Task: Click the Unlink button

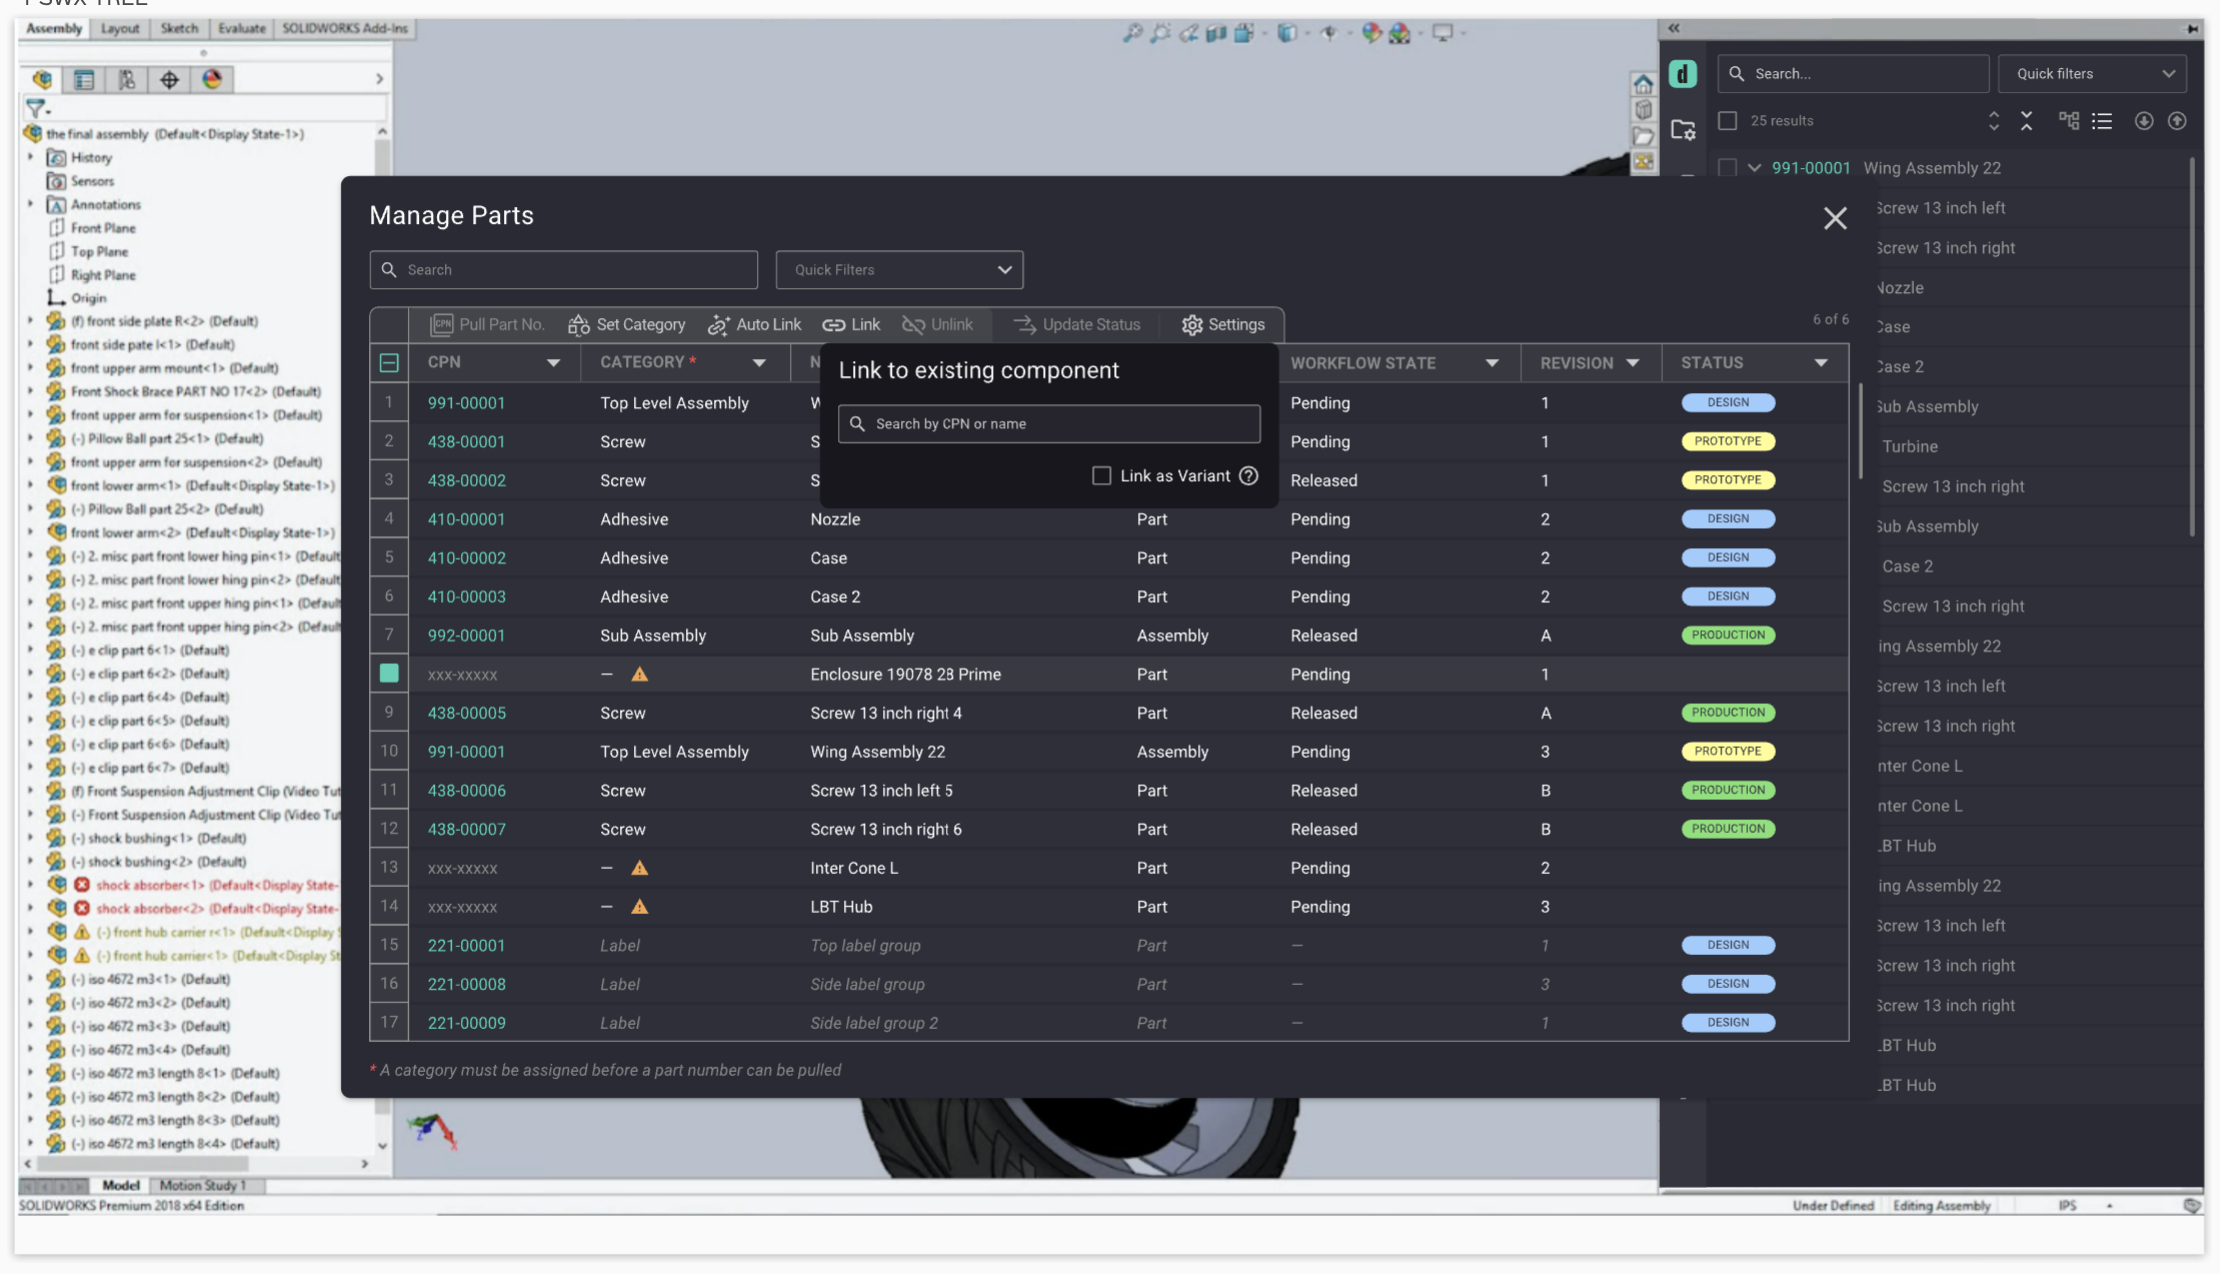Action: click(x=938, y=324)
